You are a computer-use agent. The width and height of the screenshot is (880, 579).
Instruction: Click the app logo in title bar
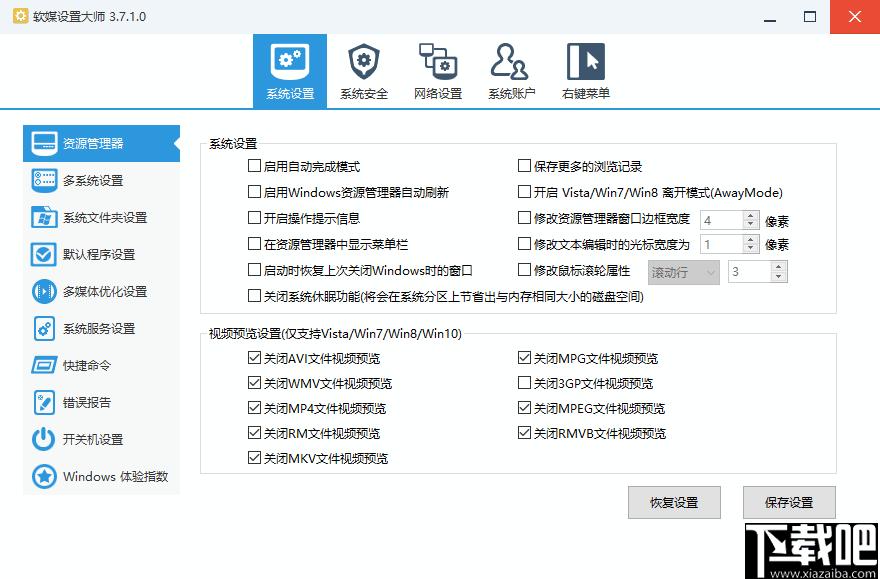click(x=21, y=16)
